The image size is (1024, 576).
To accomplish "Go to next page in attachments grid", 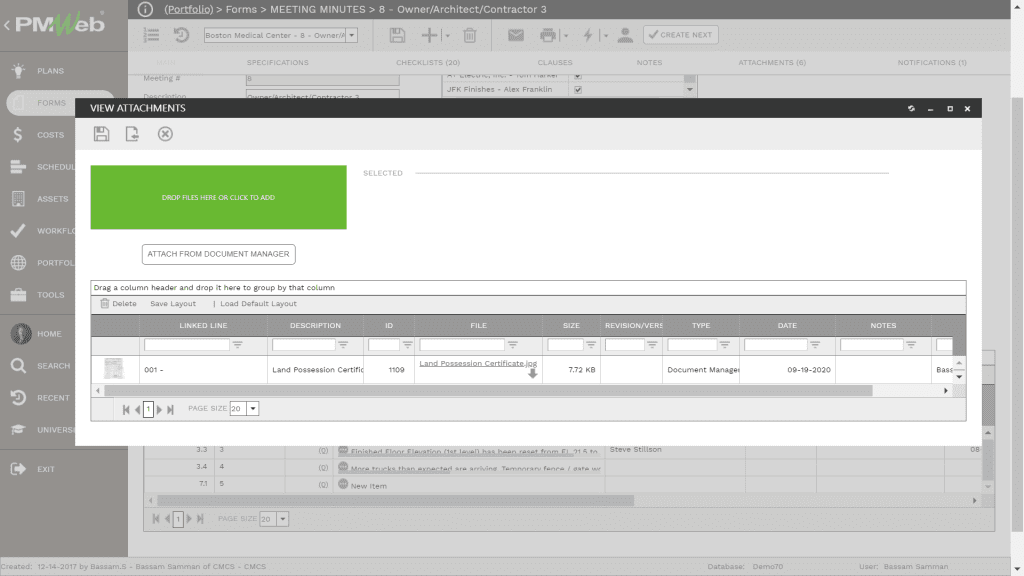I will 159,409.
